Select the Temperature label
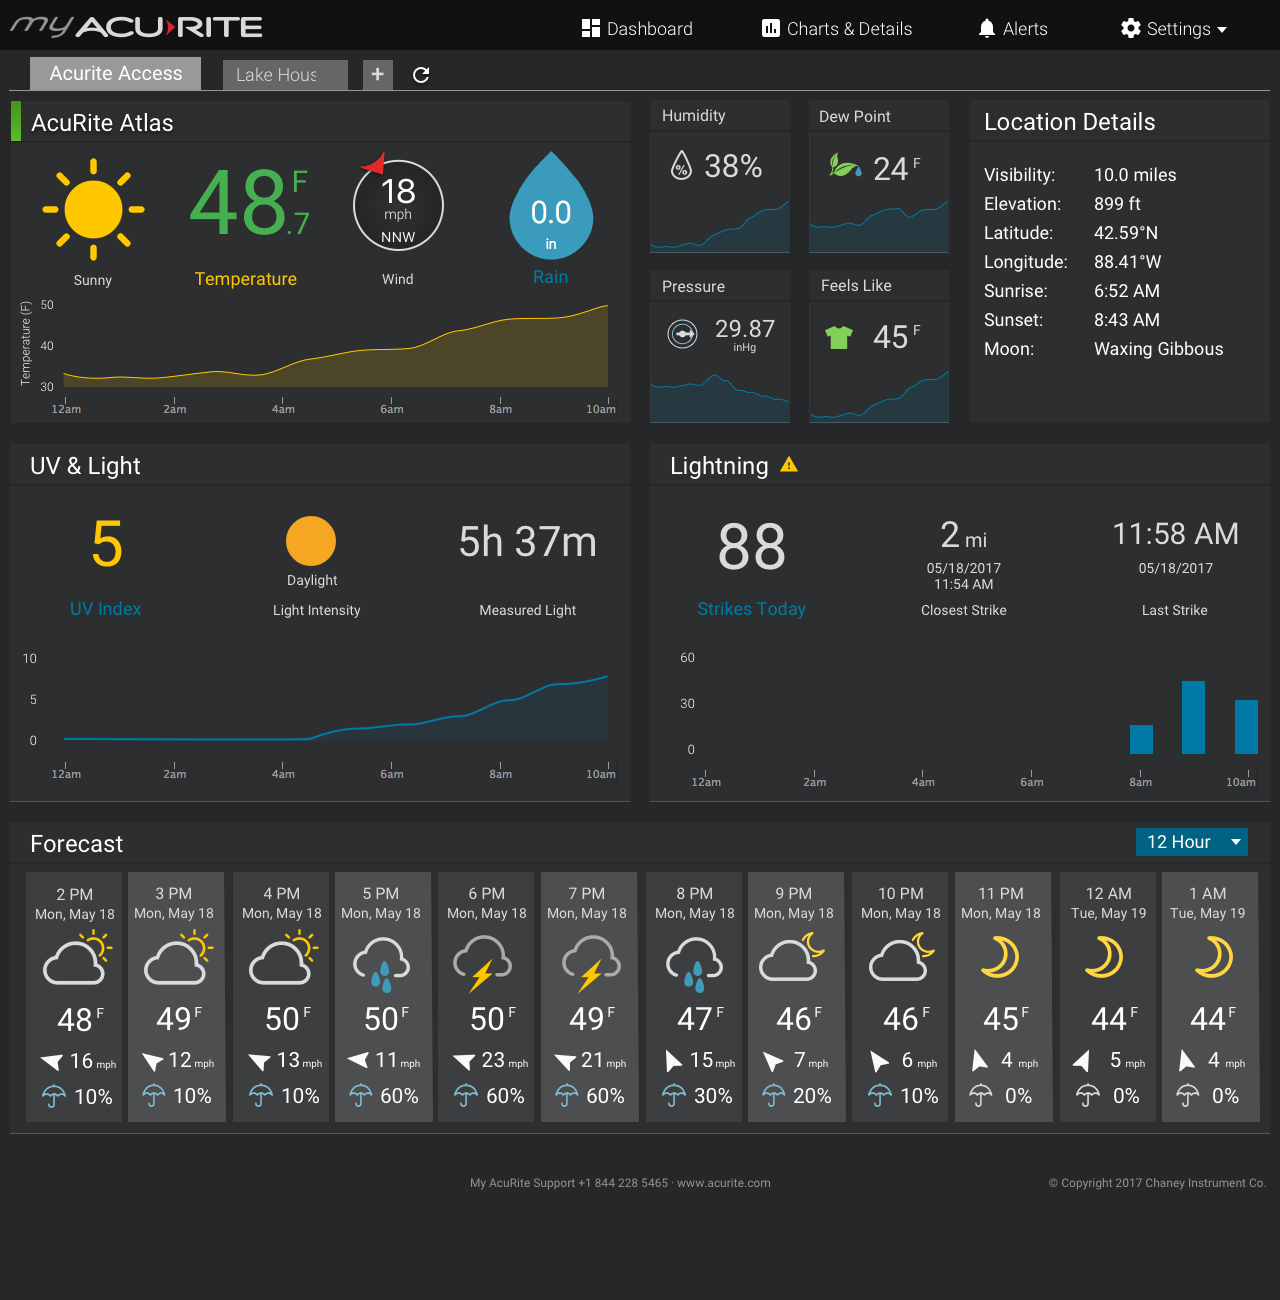Viewport: 1280px width, 1300px height. (245, 279)
